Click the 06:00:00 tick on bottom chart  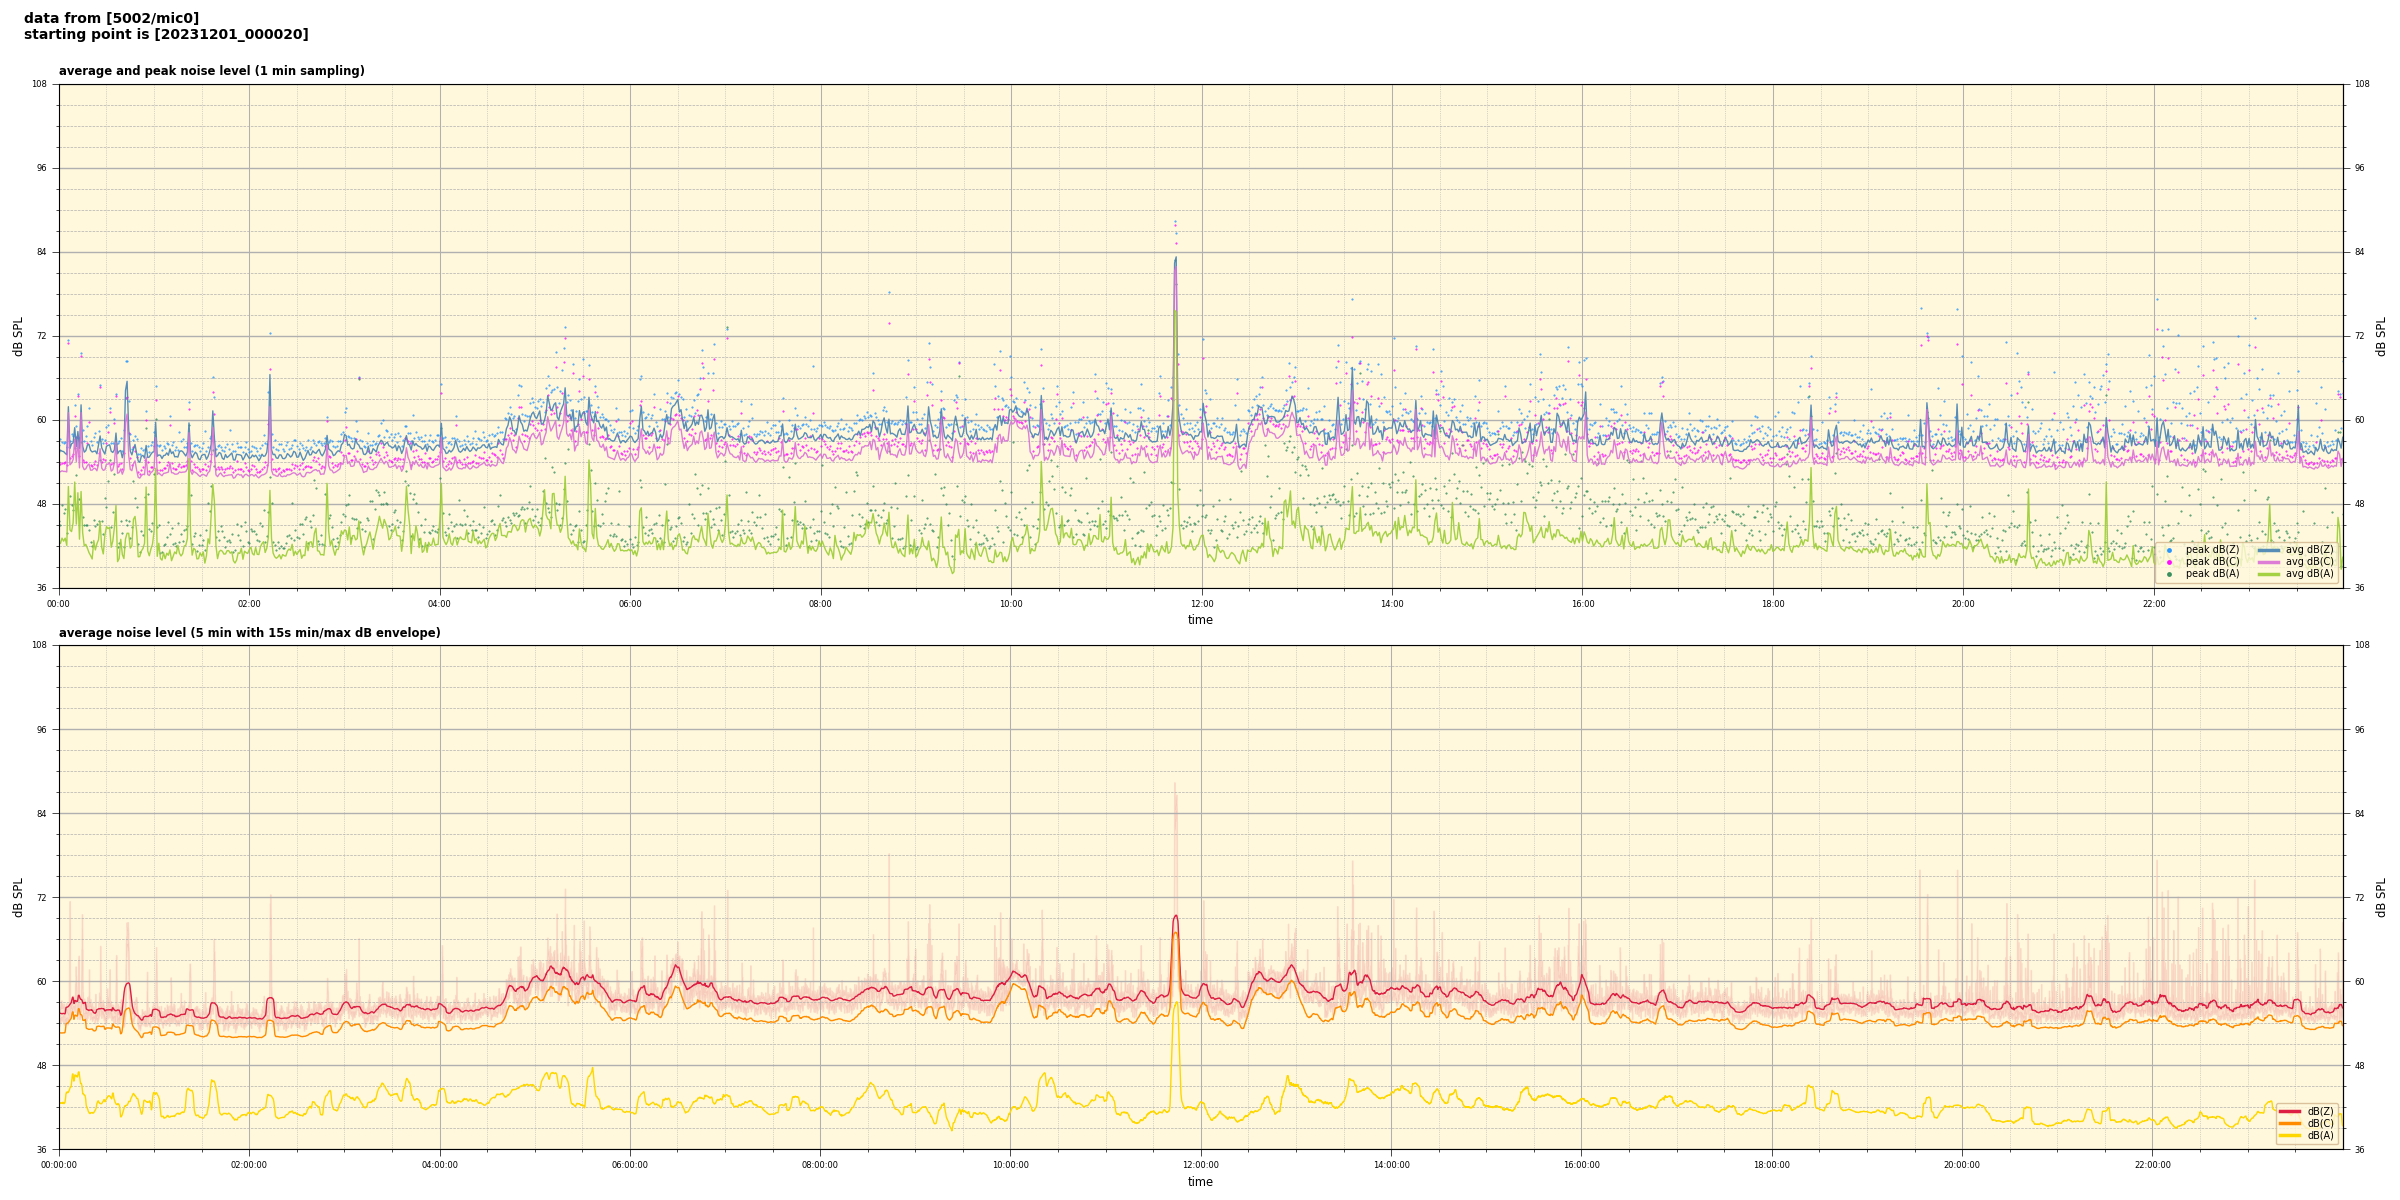[630, 1165]
